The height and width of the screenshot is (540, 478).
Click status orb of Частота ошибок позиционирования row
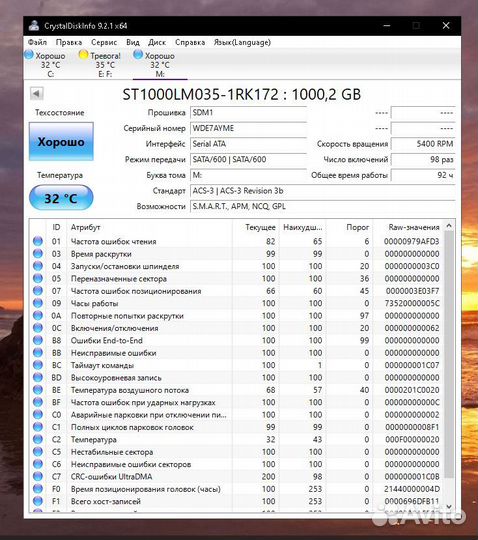[x=38, y=291]
